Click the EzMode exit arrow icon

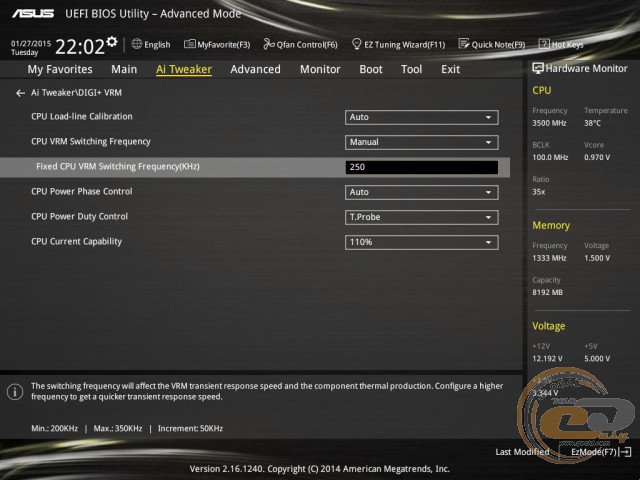tap(625, 452)
